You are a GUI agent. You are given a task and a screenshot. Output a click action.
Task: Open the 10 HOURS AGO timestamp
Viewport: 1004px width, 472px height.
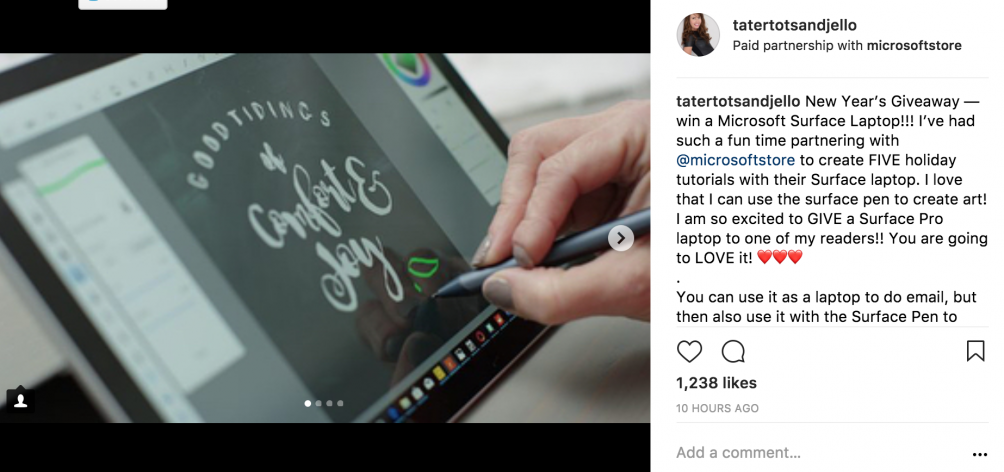pos(717,408)
